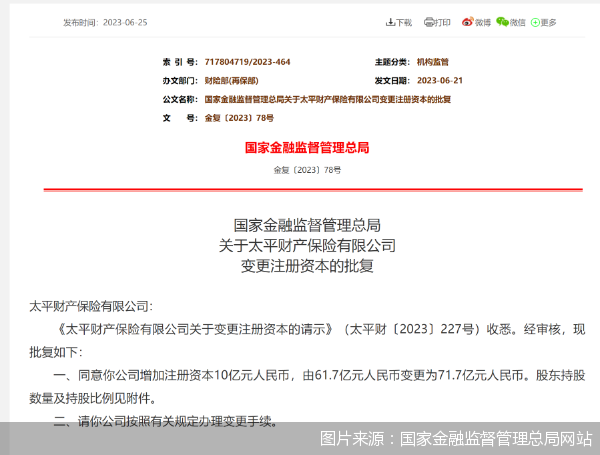Click the paragraph citing 太平财〔2023〕227号
Screen dimensions: 600x455
[320, 329]
